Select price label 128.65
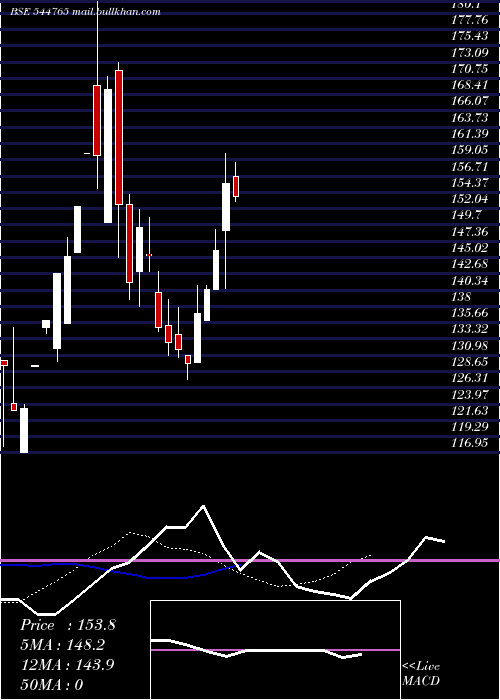500x700 pixels. (469, 362)
